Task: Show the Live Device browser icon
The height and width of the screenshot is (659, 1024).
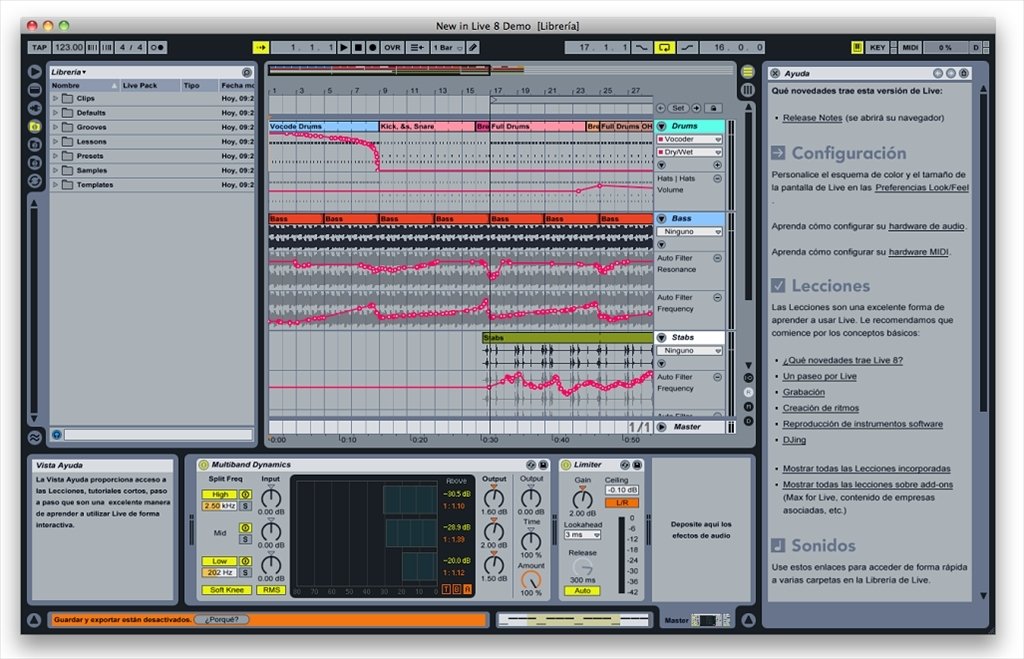Action: click(x=35, y=89)
